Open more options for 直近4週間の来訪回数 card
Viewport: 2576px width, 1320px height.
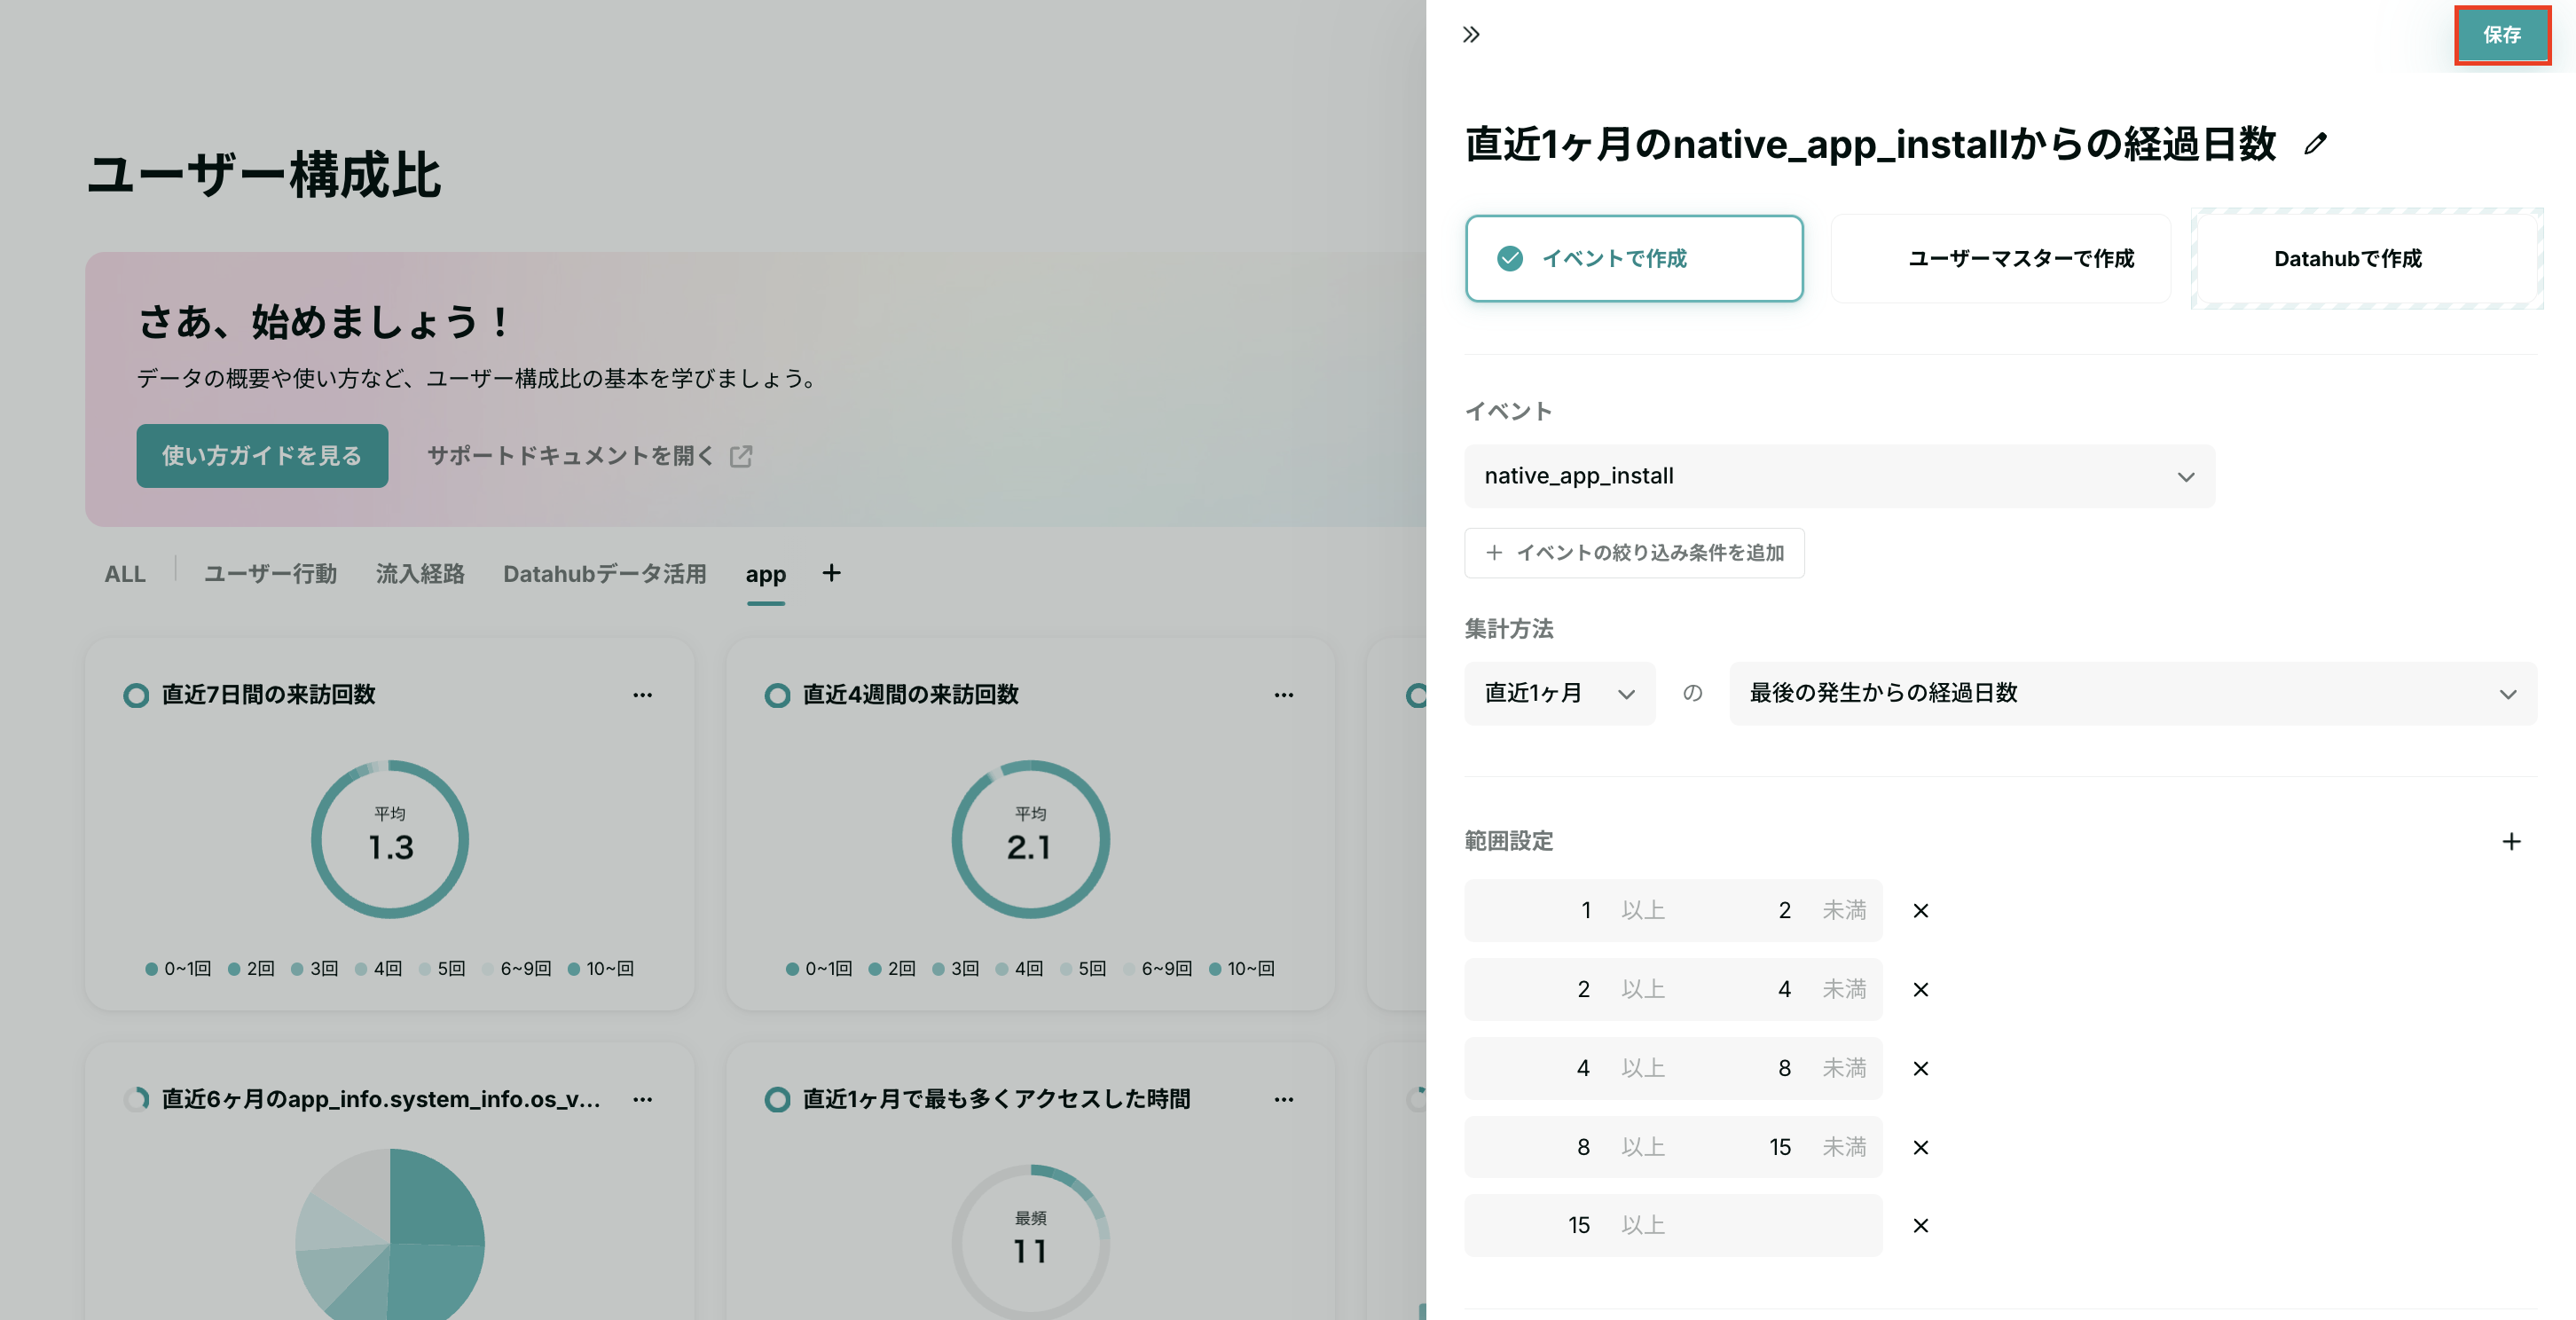tap(1283, 695)
